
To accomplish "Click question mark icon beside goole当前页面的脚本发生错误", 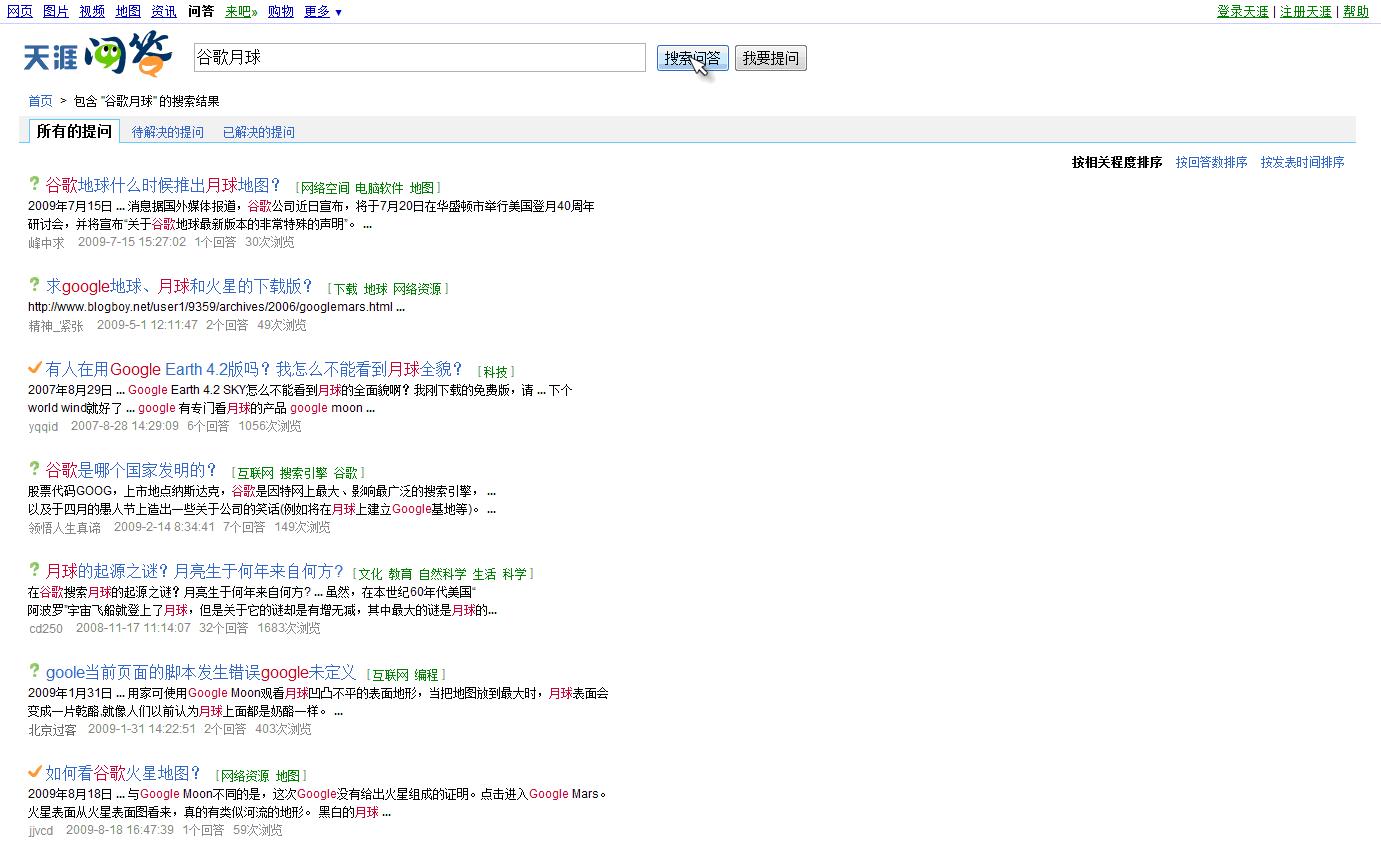I will tap(34, 671).
